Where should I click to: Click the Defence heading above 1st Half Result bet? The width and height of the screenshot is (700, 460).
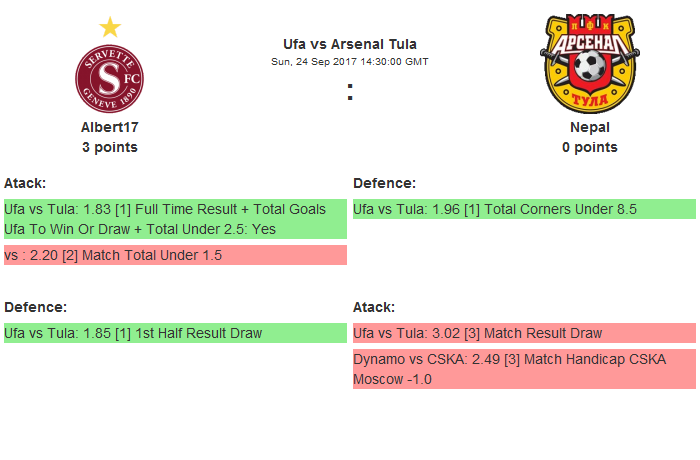click(36, 307)
